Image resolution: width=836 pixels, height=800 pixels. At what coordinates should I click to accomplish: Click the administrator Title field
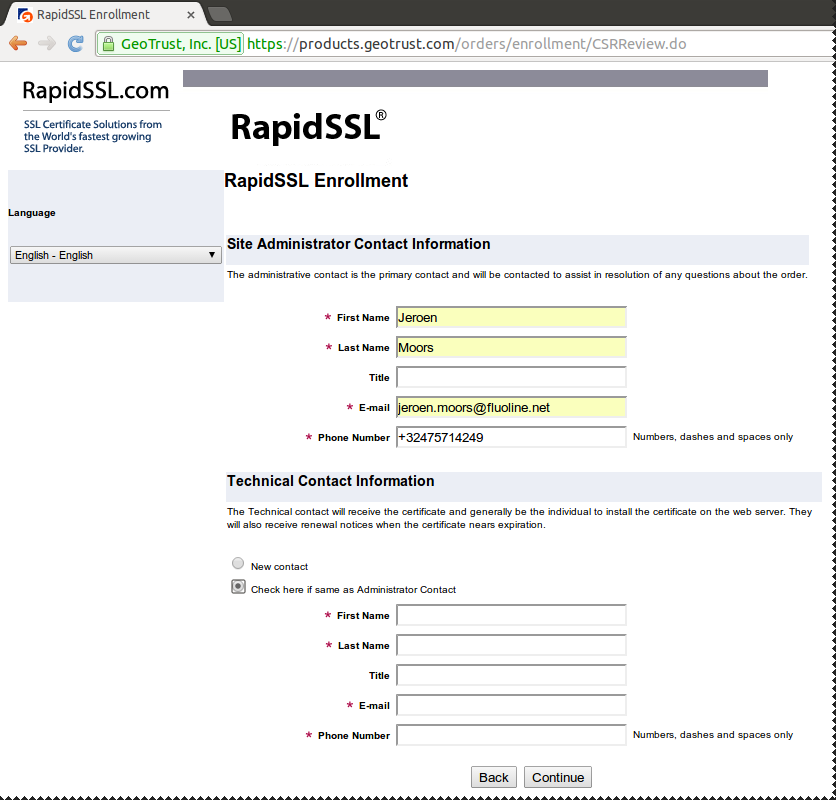click(x=511, y=377)
